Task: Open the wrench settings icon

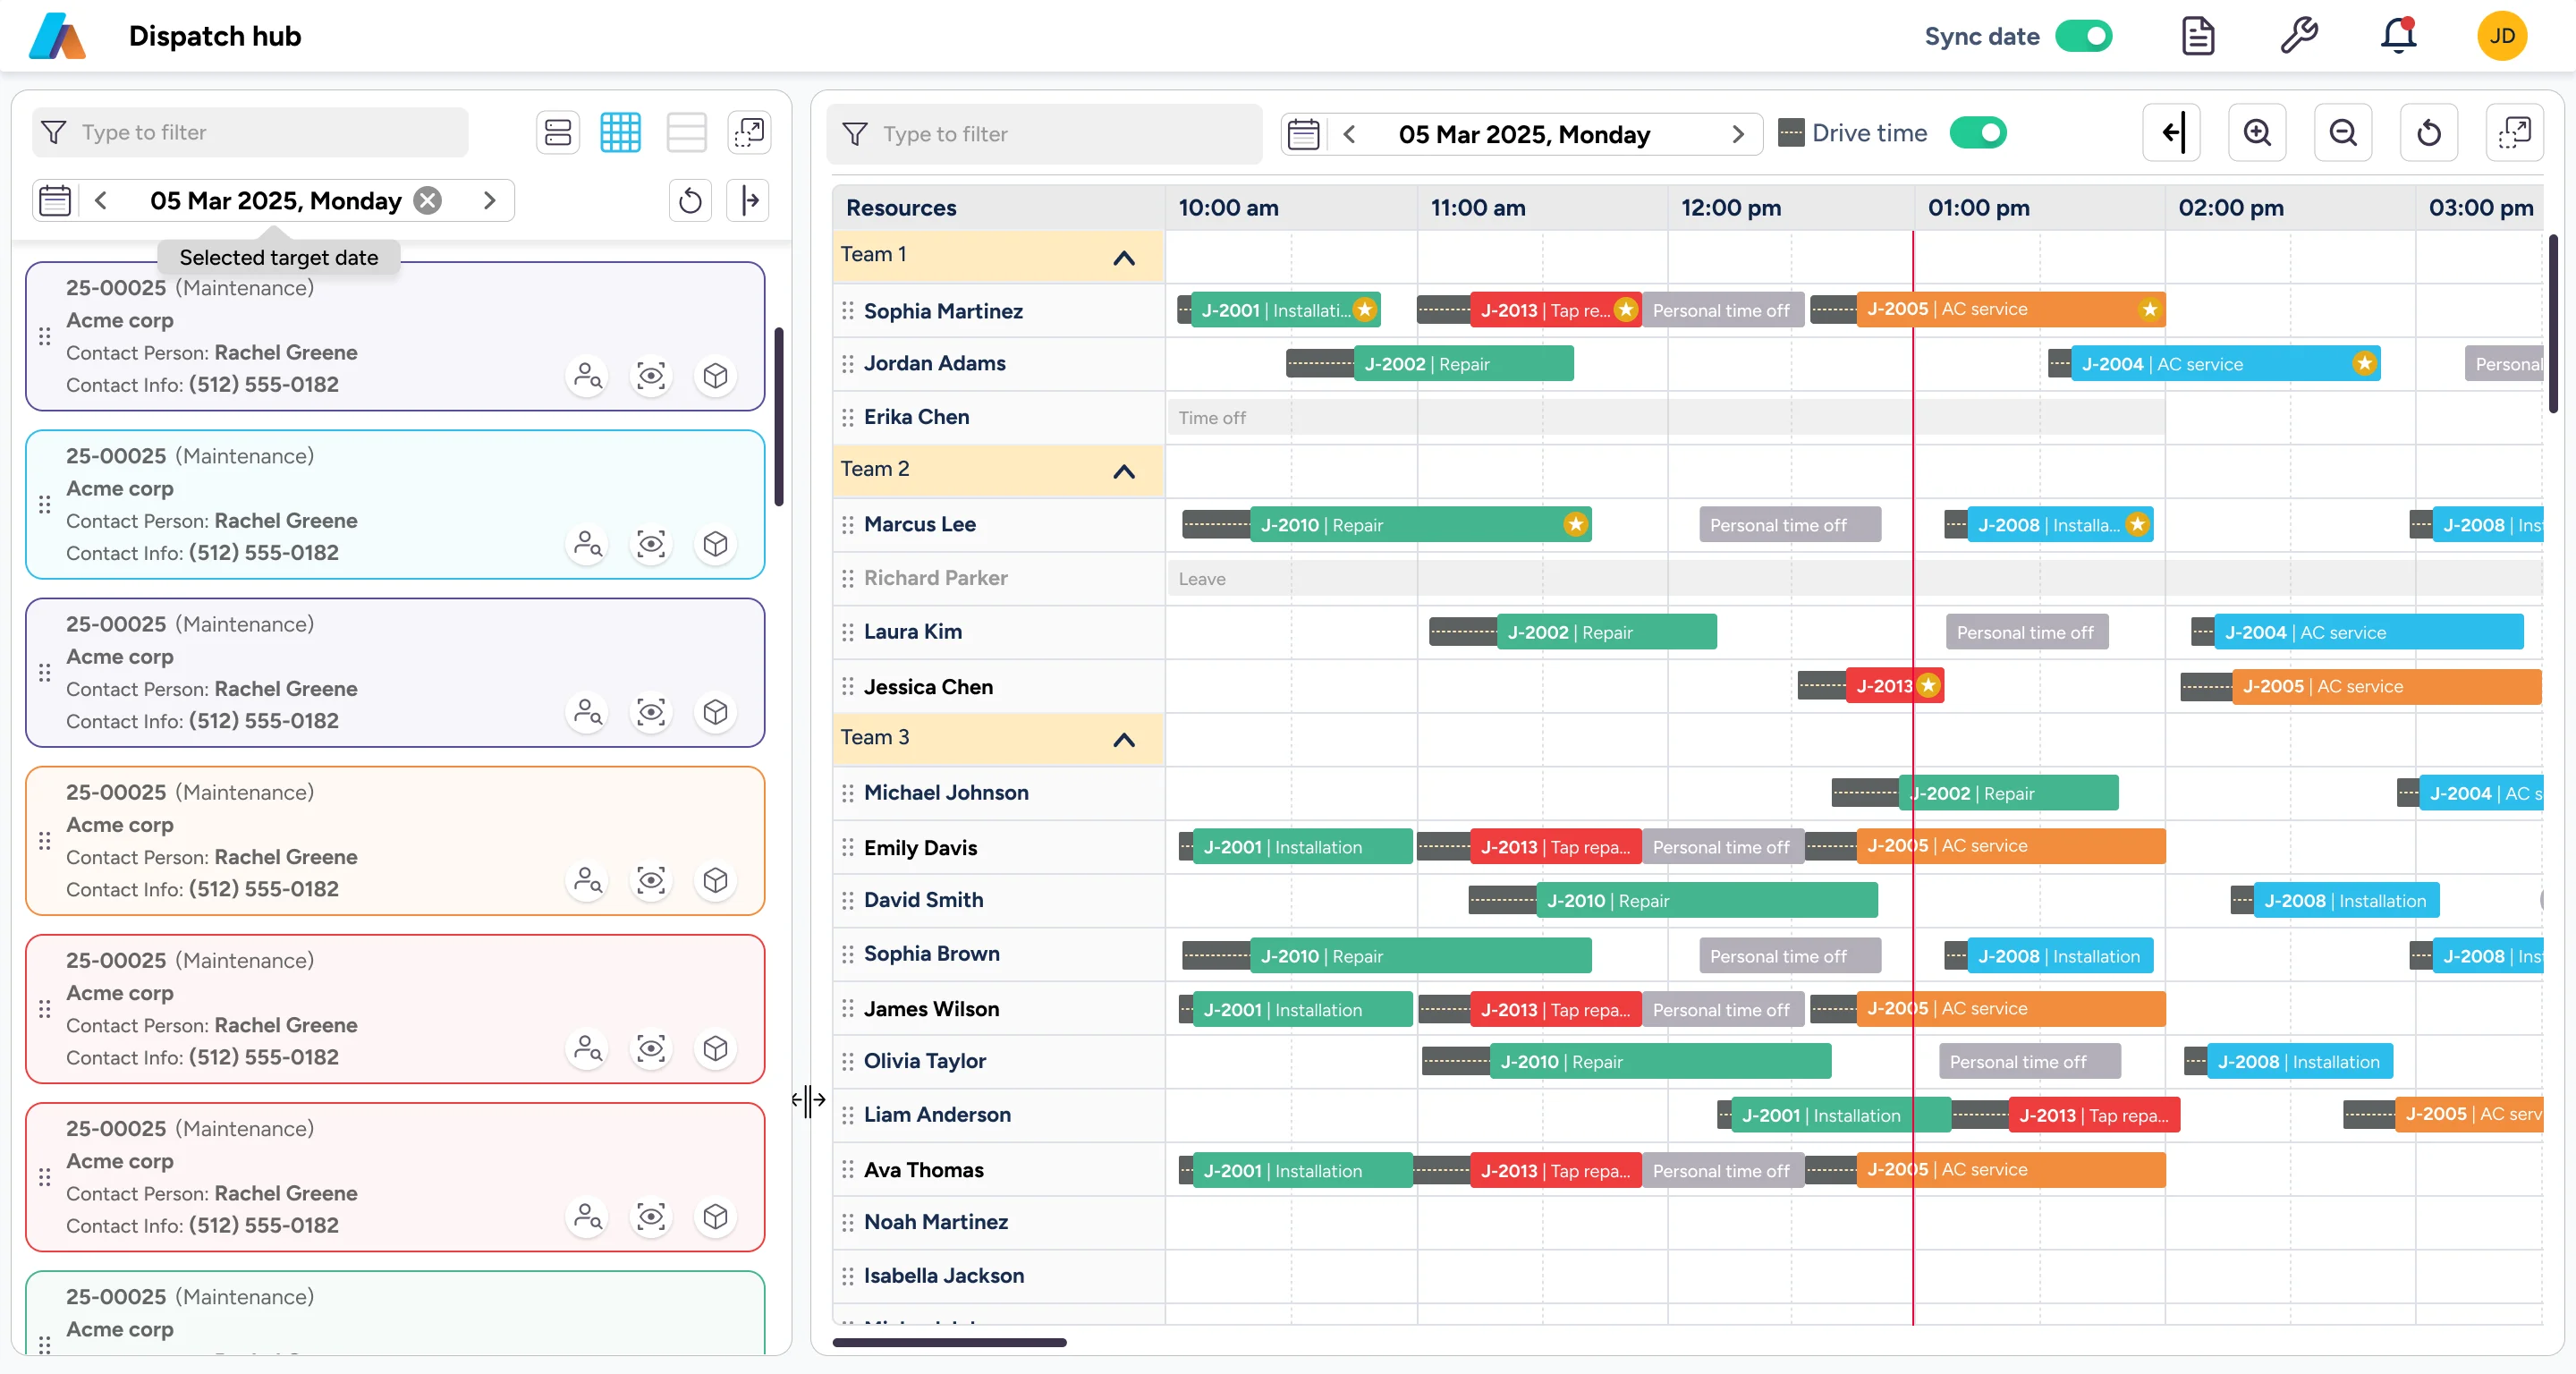Action: pos(2298,36)
